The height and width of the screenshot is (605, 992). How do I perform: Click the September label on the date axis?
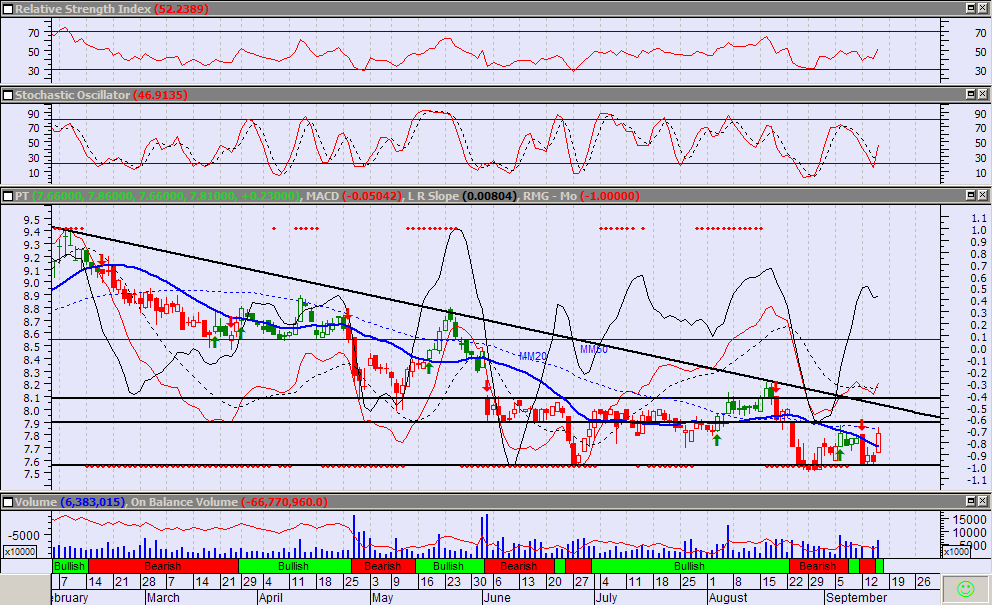point(857,597)
